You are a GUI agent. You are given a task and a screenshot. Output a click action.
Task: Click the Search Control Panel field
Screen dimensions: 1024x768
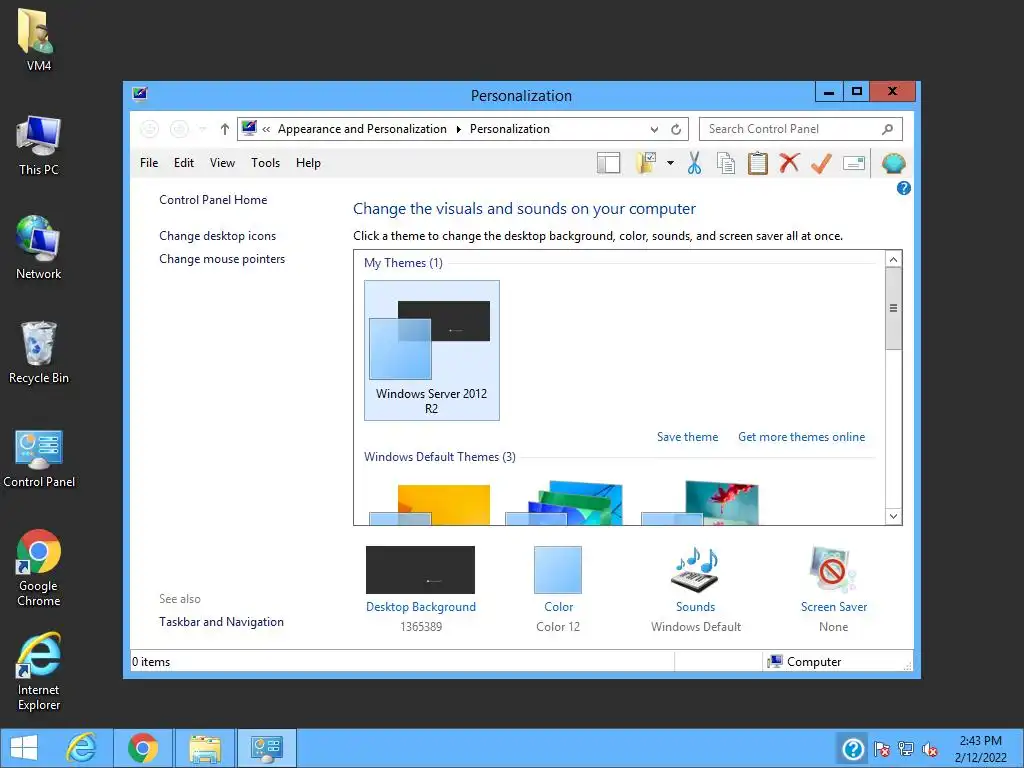click(801, 129)
